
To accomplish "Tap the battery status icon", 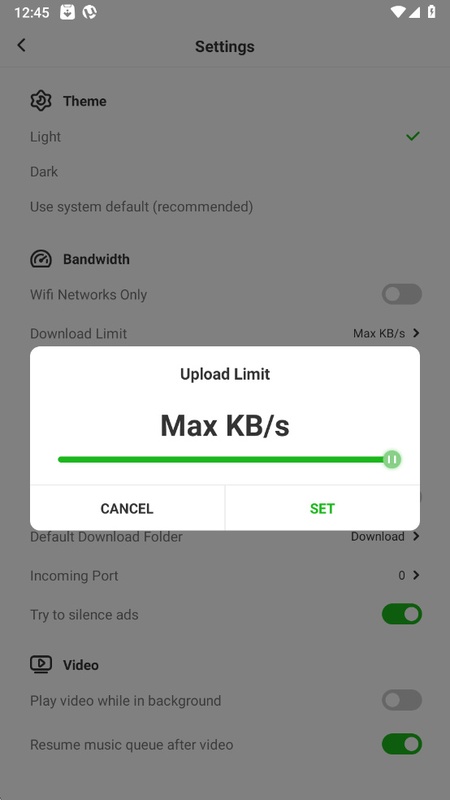I will [x=432, y=12].
